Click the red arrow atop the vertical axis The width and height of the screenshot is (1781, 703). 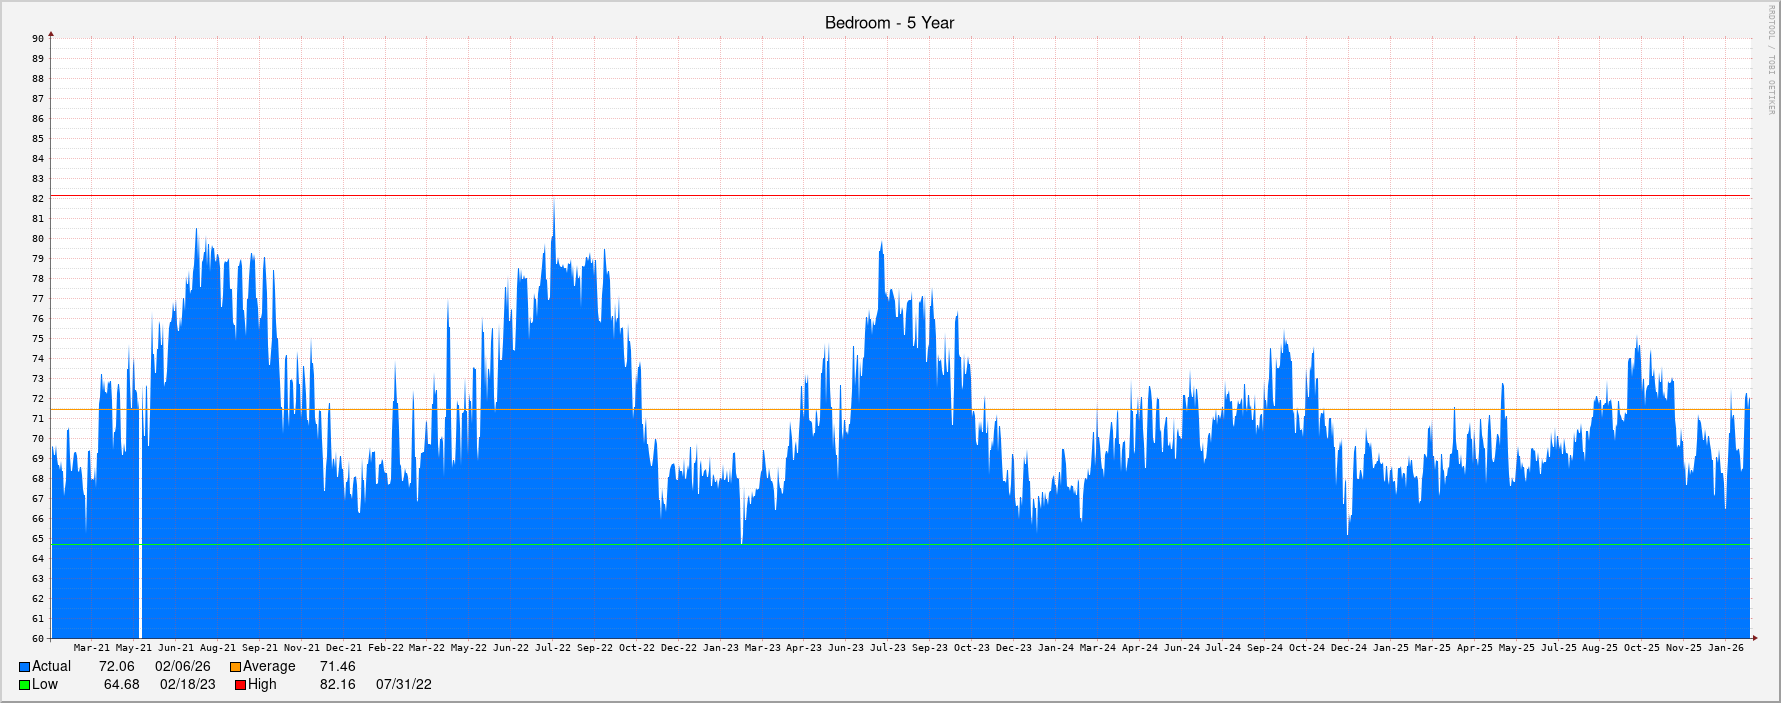[x=51, y=35]
